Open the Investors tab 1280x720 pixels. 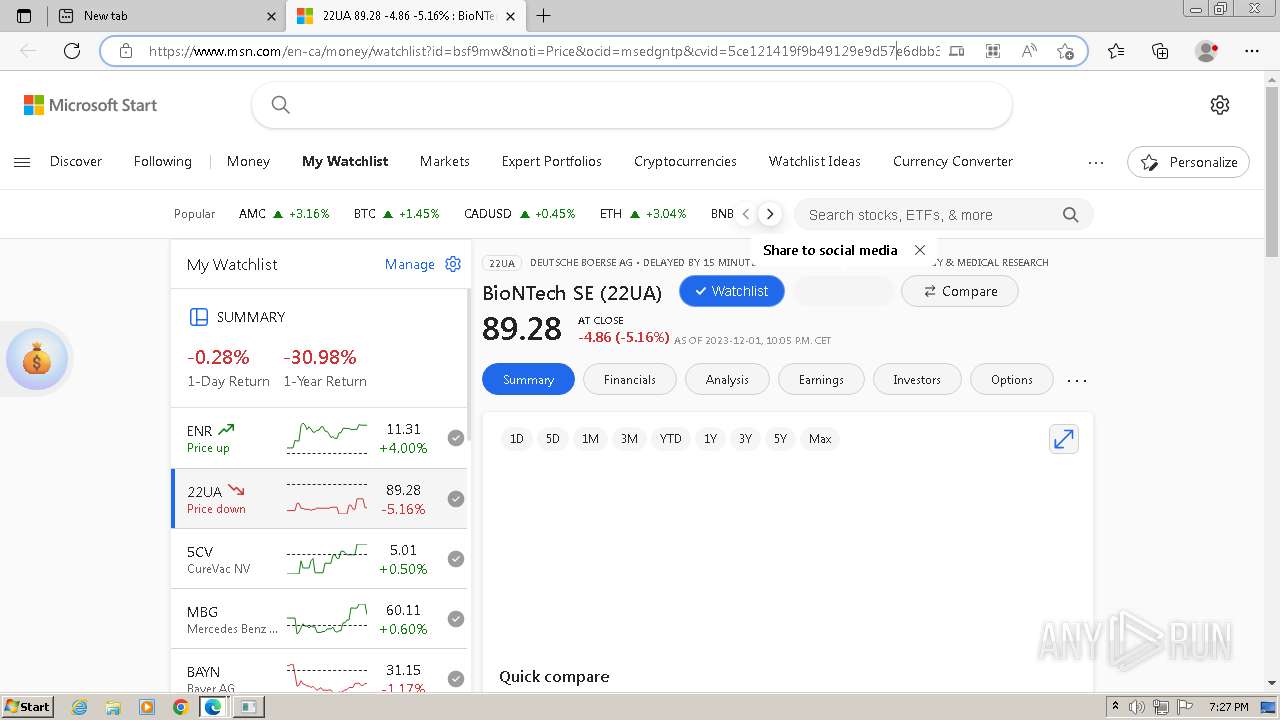(x=917, y=380)
